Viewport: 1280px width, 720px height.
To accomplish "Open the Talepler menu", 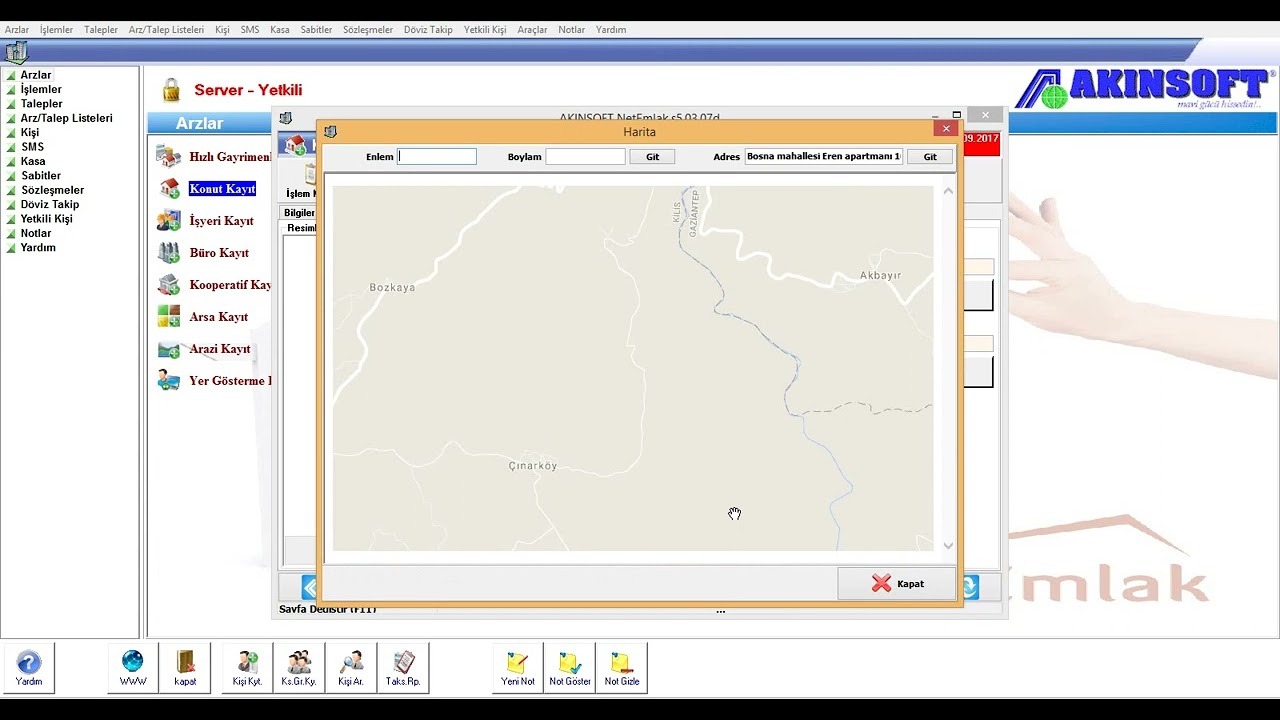I will coord(101,30).
